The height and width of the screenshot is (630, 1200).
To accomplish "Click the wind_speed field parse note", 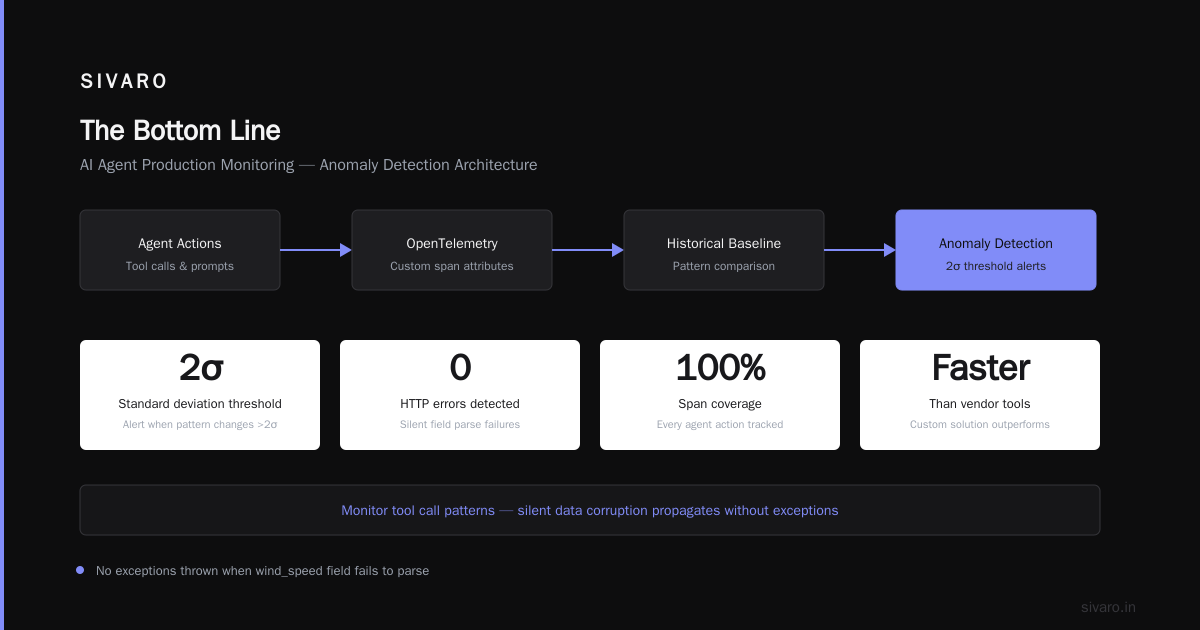I will (262, 571).
